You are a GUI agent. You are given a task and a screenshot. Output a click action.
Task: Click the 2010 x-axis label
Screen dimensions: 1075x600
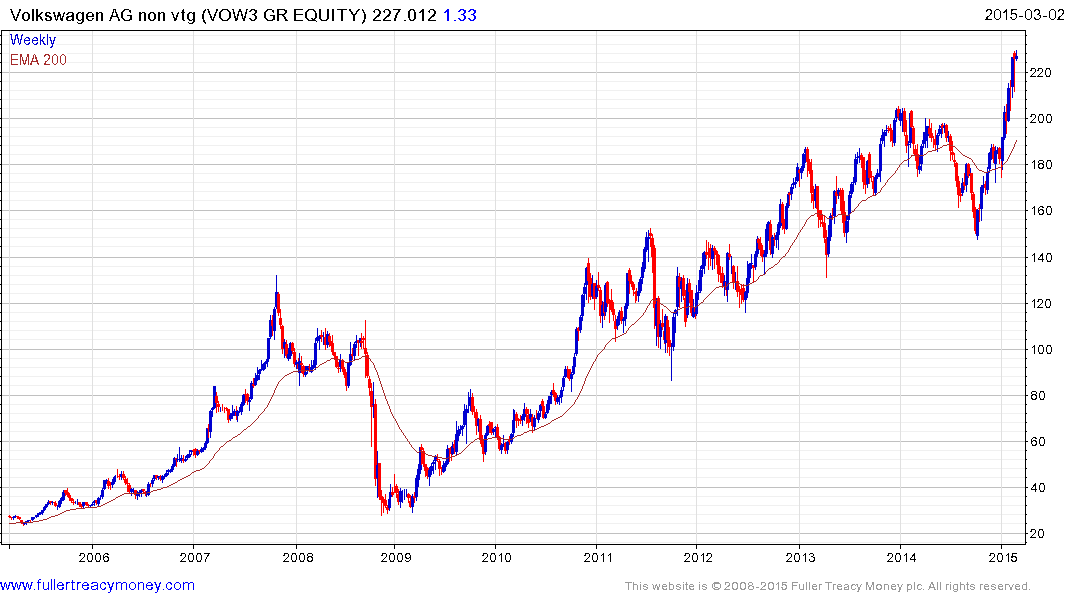pyautogui.click(x=496, y=557)
